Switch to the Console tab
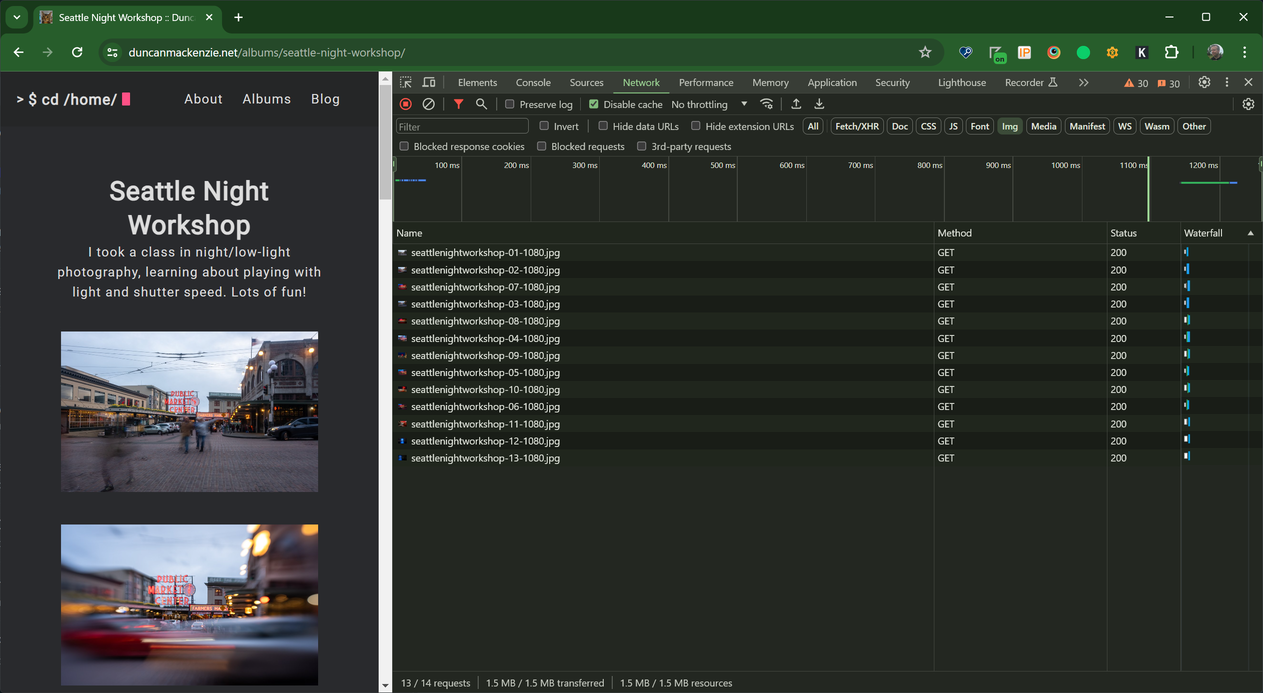Image resolution: width=1263 pixels, height=693 pixels. (x=533, y=83)
